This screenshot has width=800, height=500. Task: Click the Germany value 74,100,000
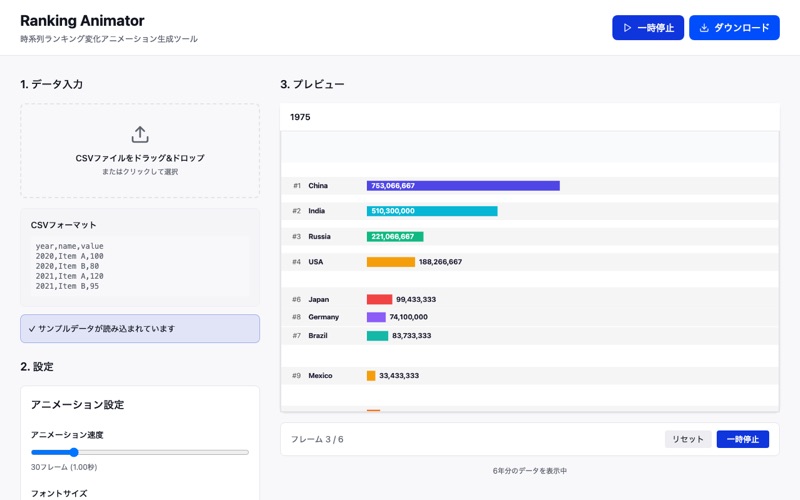[x=409, y=317]
